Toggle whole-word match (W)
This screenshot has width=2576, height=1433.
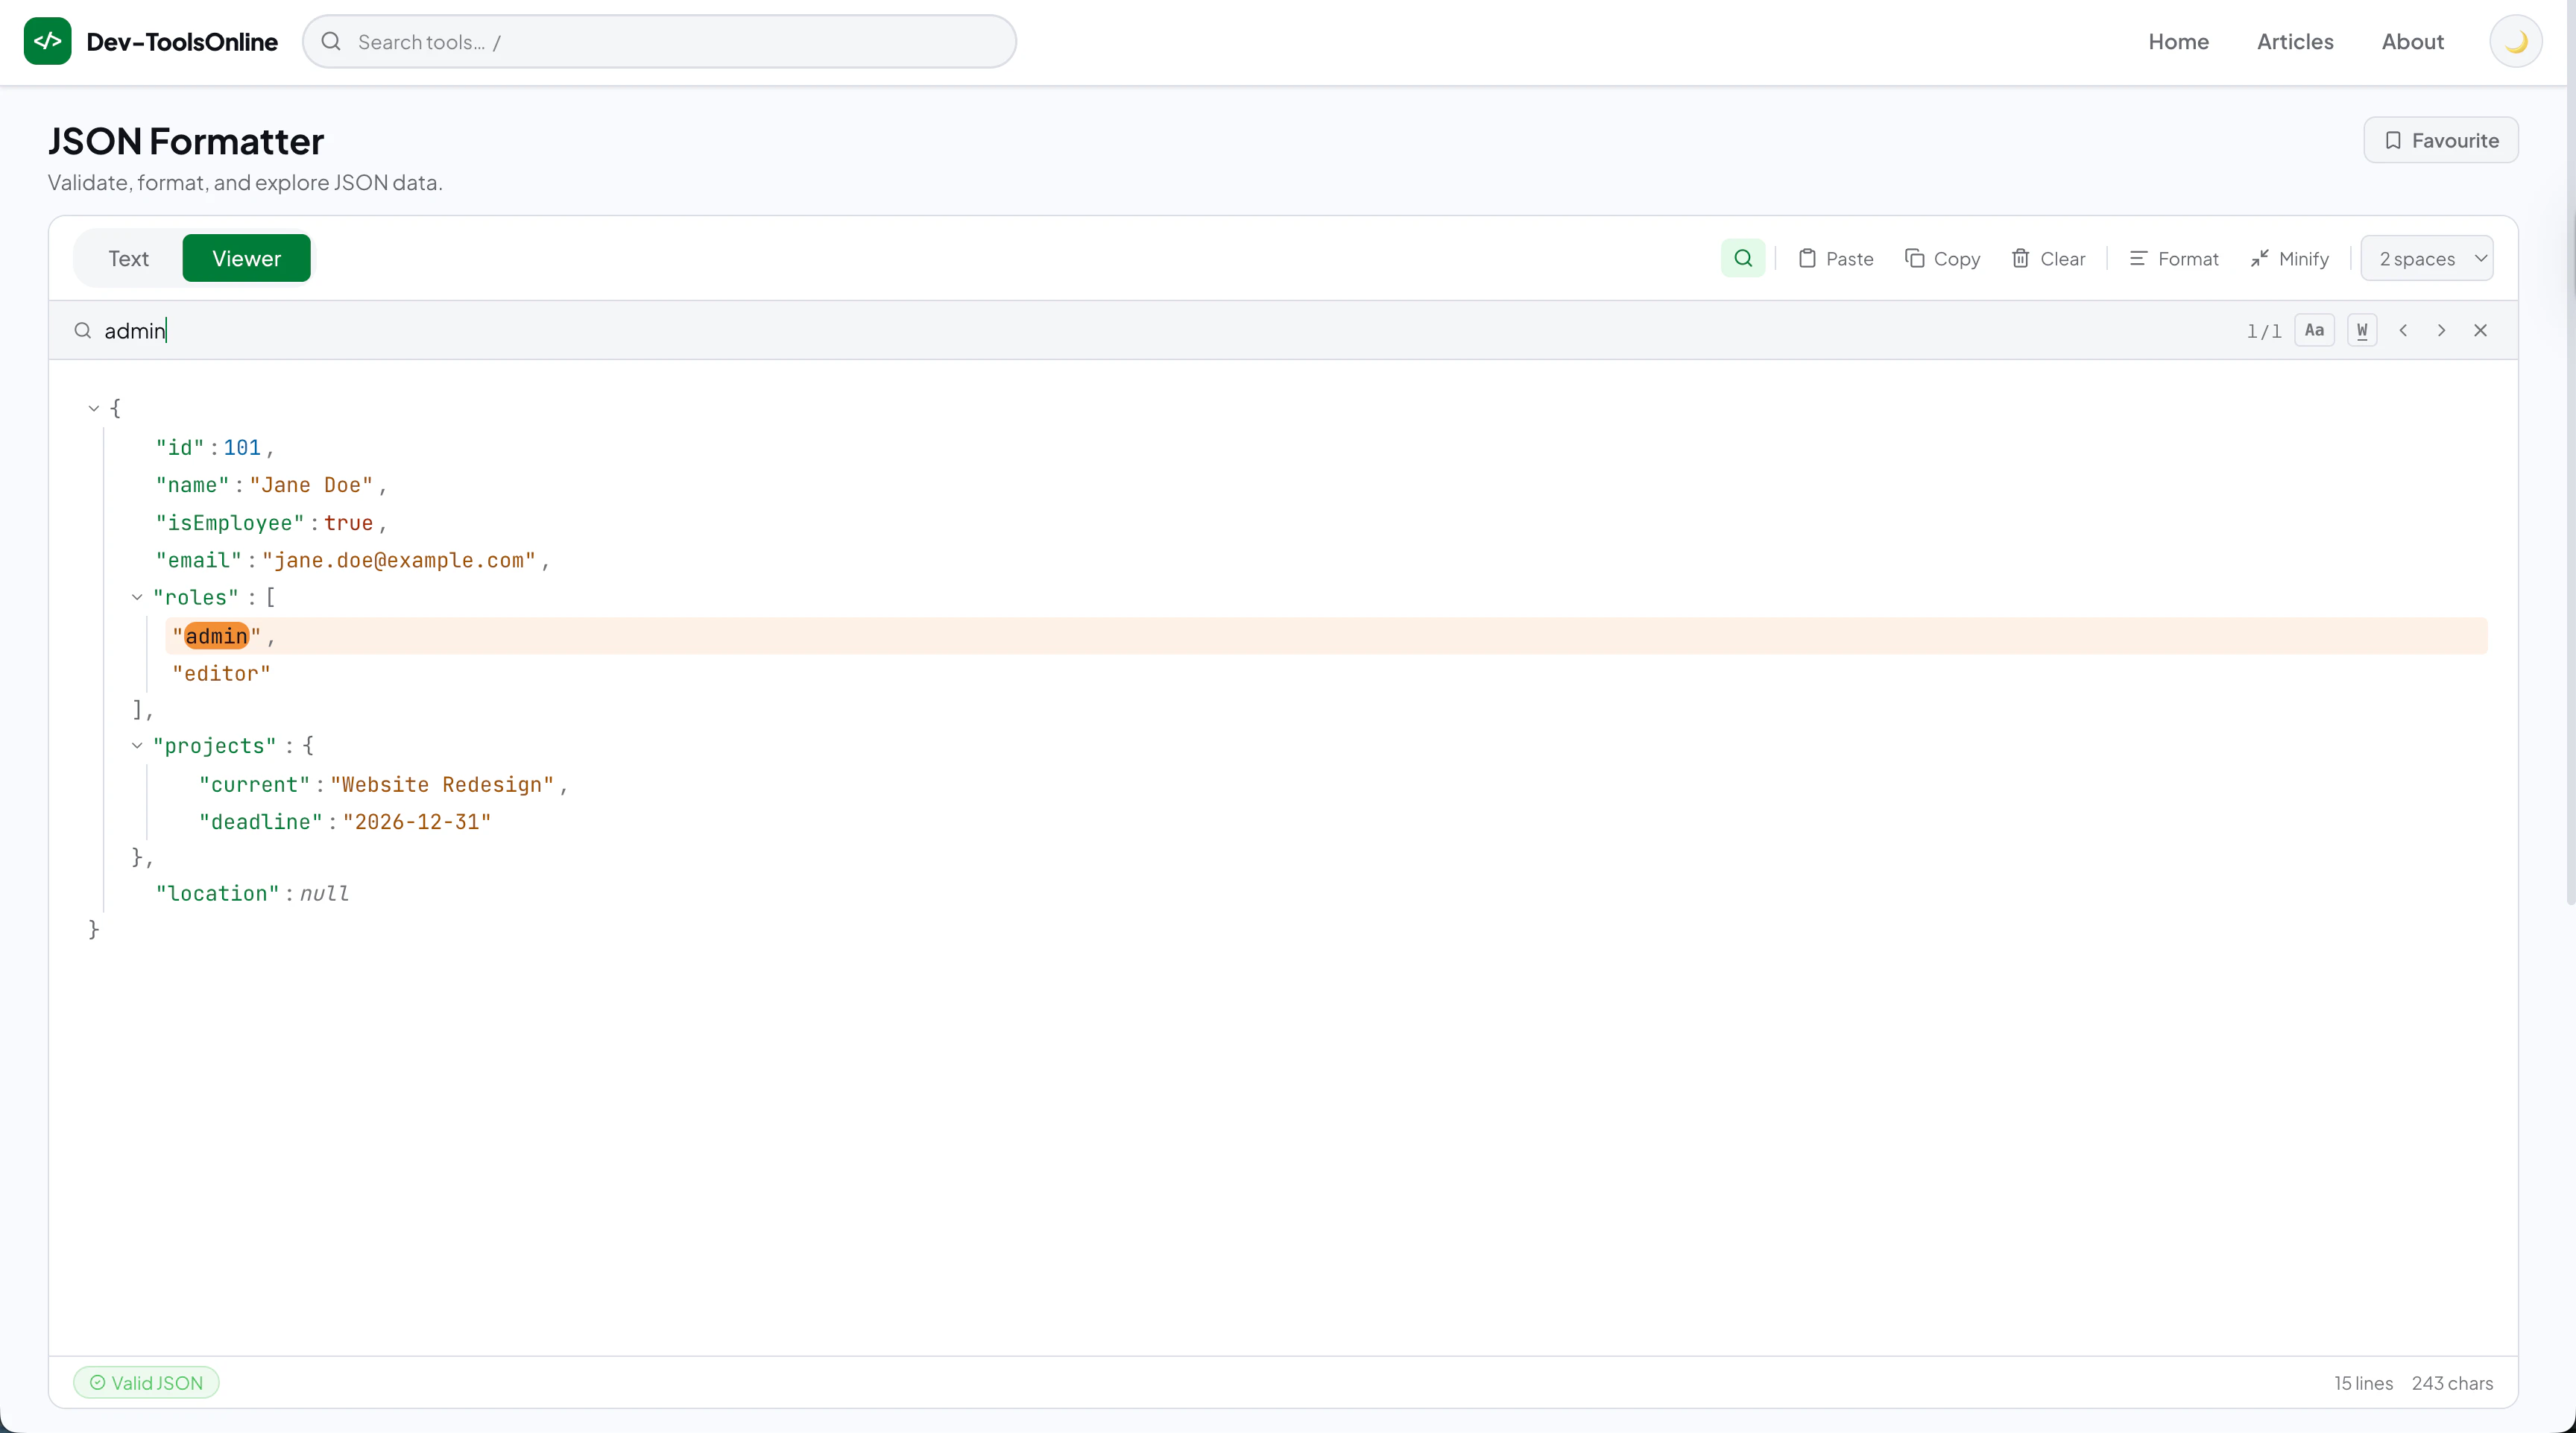2362,330
